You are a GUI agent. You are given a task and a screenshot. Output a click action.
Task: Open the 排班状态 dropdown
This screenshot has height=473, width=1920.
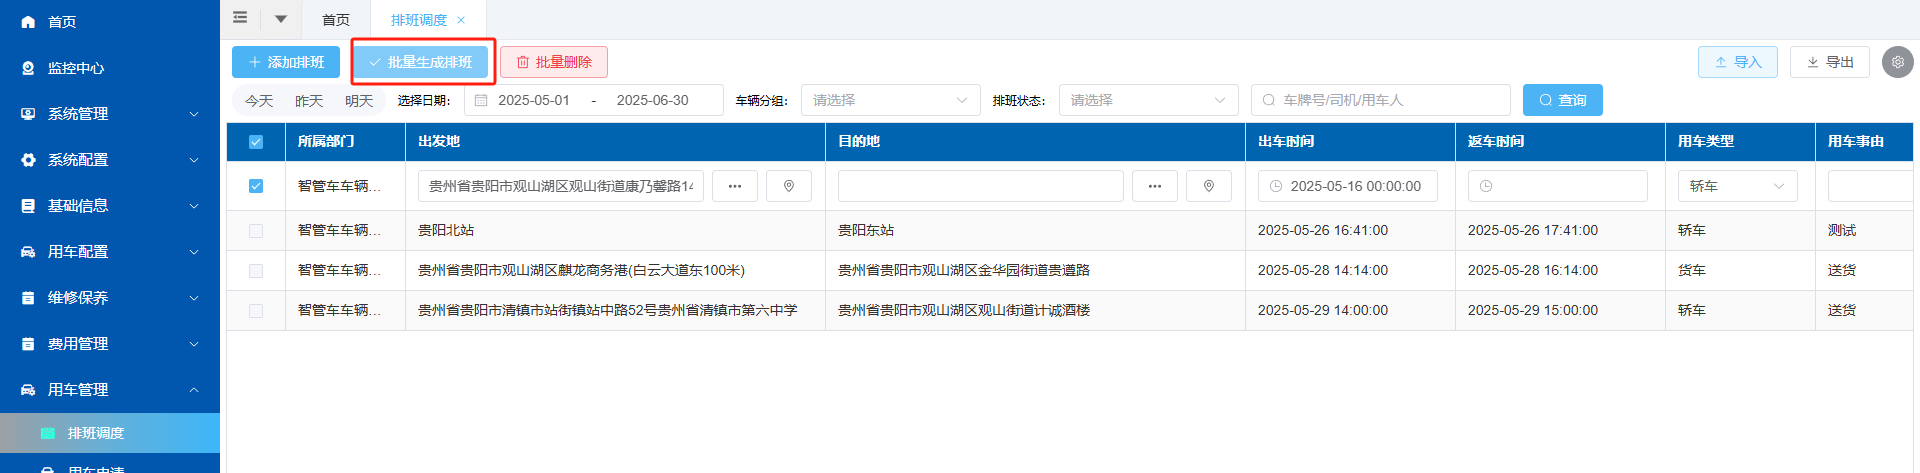coord(1148,100)
